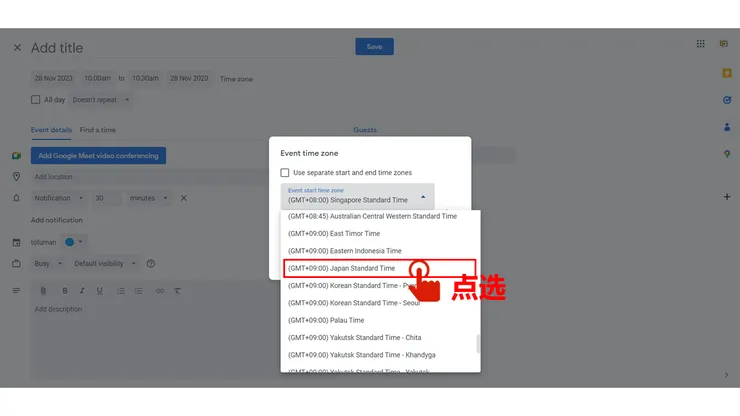Screen dimensions: 740x416
Task: Choose Japan Standard Time
Action: click(380, 268)
